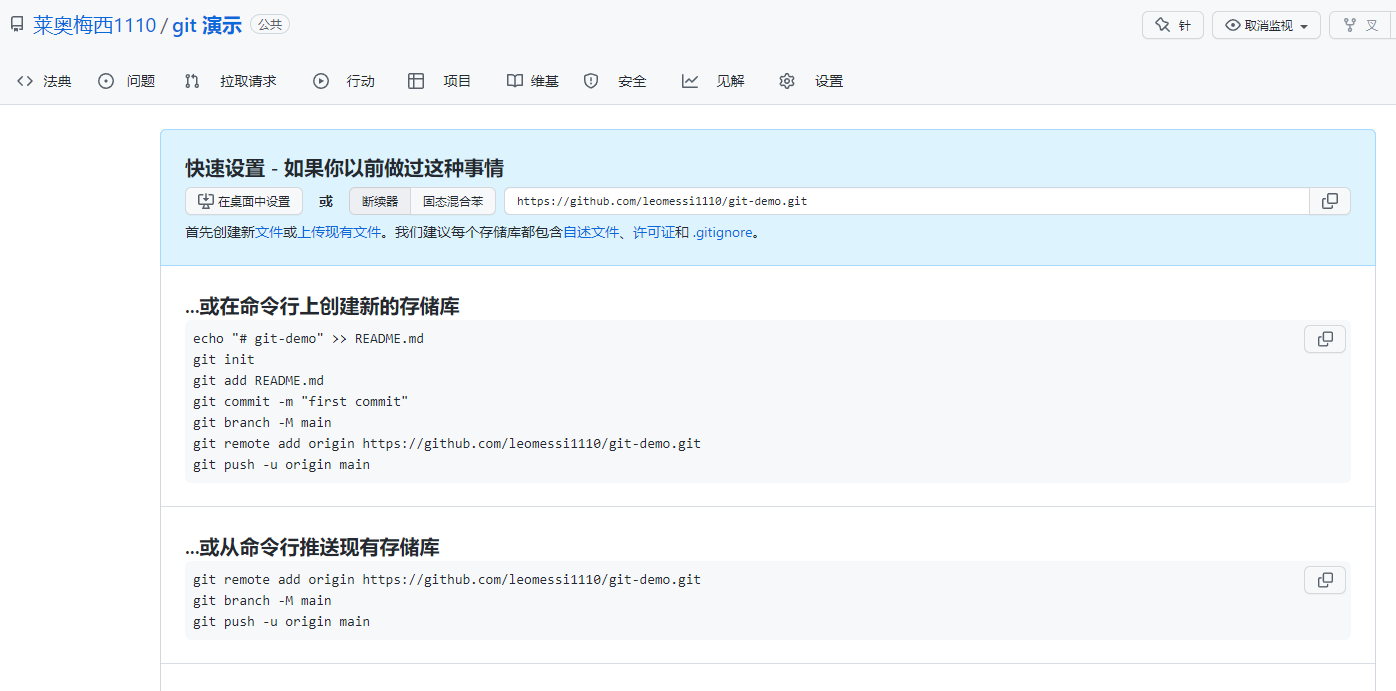Click the eye icon in 取消监视 button
Screen dimensions: 1396x691
[1233, 25]
